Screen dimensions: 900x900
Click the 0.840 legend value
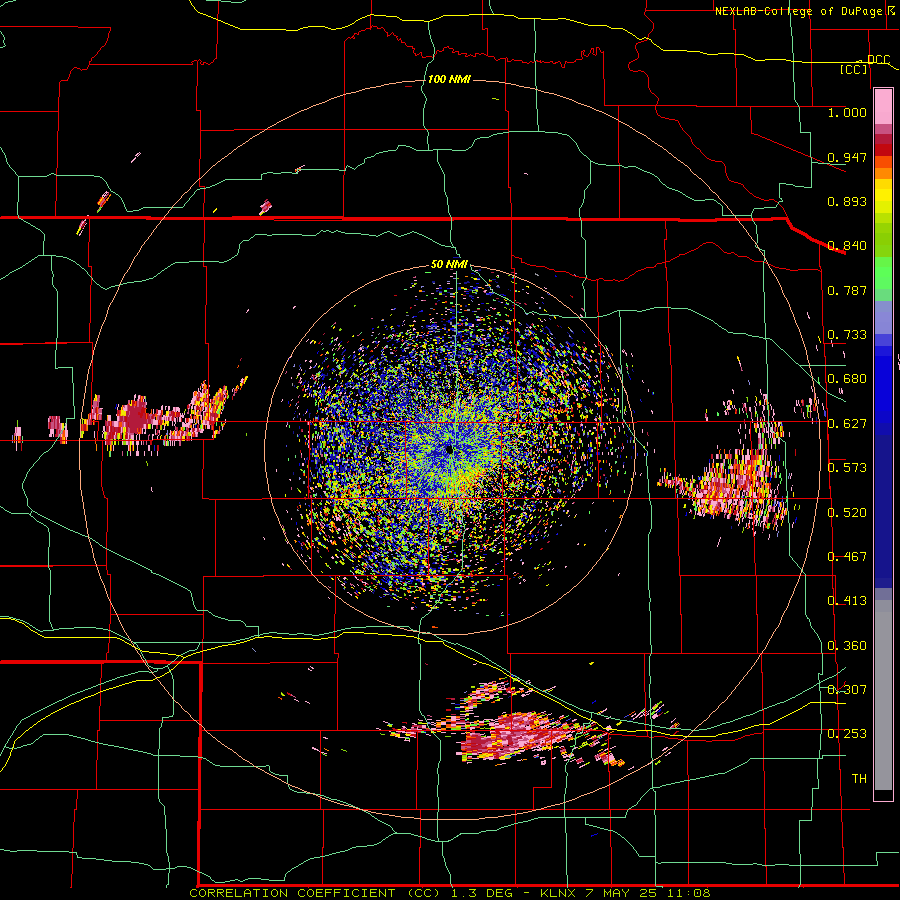pos(847,246)
